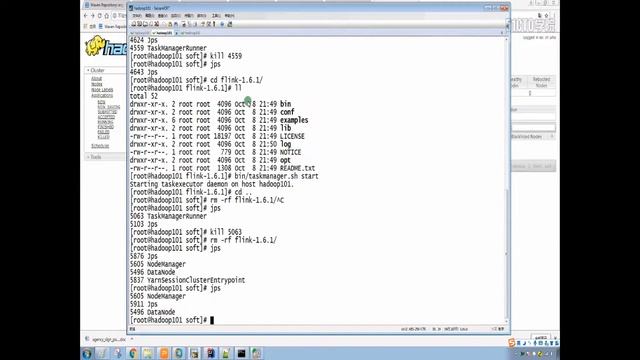Viewport: 640px width, 360px height.
Task: Click the "5063 TaskManagerRunner" line
Action: click(x=168, y=216)
